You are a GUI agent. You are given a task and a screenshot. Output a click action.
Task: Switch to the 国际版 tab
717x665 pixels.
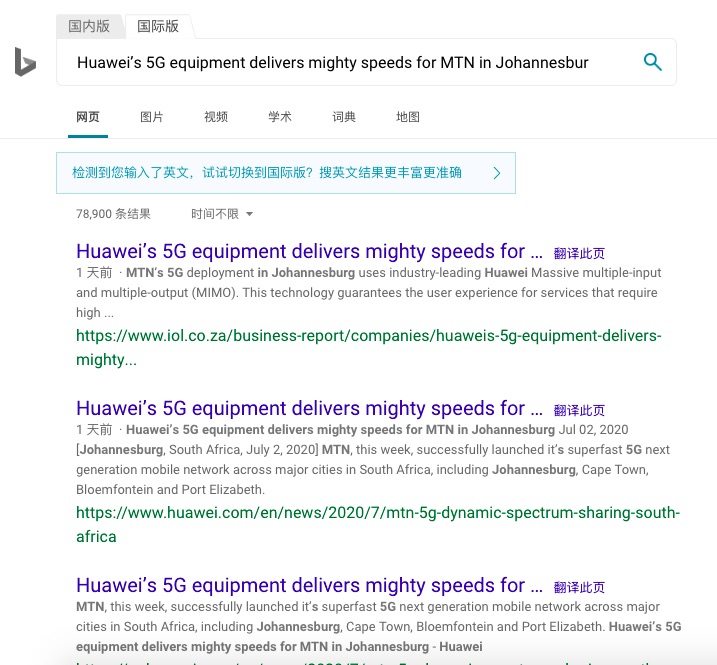coord(158,26)
